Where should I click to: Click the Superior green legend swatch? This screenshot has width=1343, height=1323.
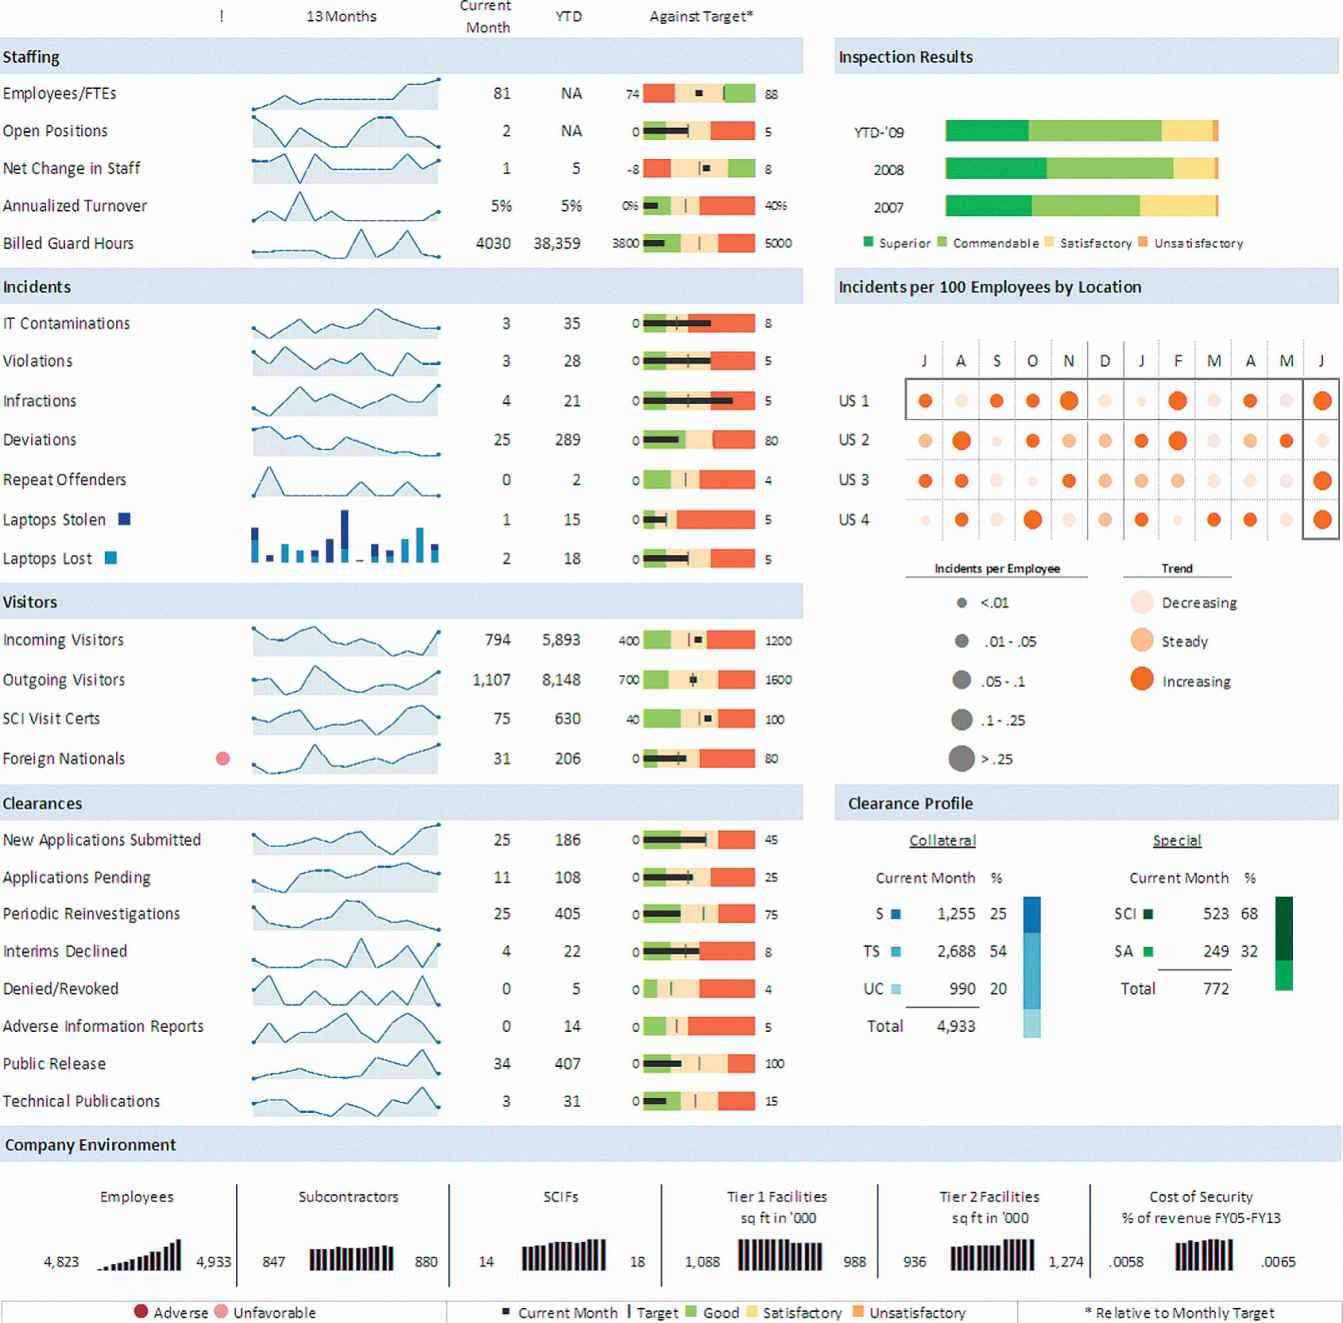pos(868,242)
